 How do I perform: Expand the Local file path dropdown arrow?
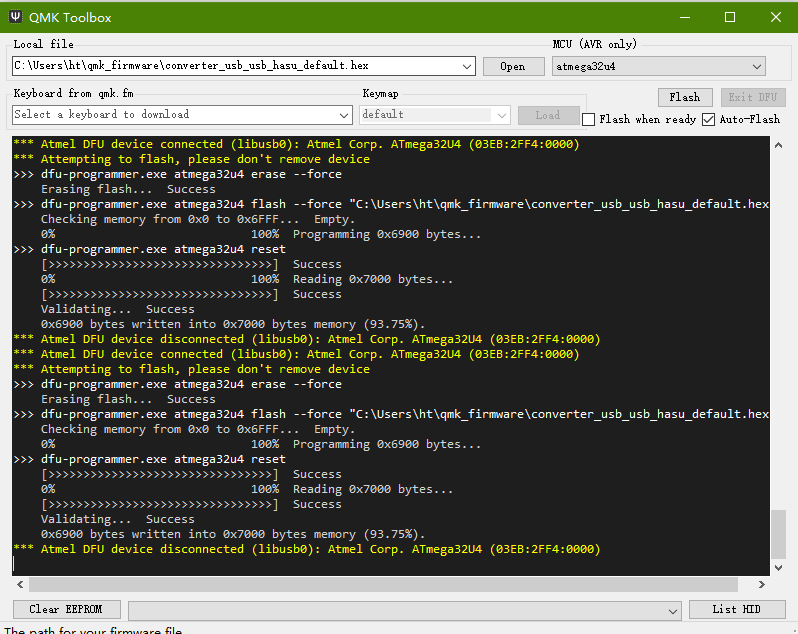(x=466, y=67)
